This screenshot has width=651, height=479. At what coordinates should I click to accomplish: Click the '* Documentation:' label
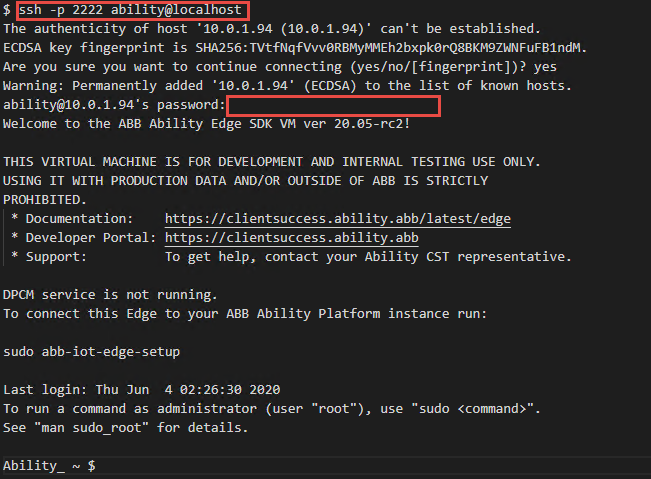coord(72,219)
